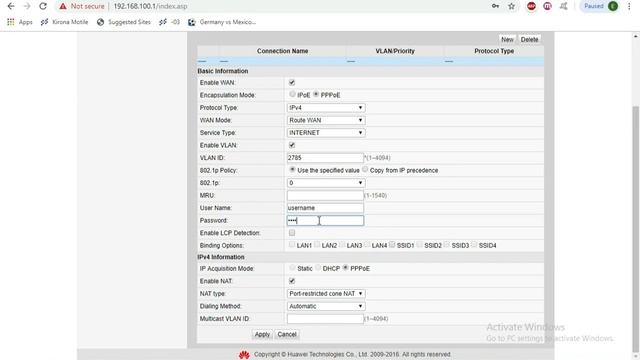Screen dimensions: 640x360
Task: Open the Not secure site warning
Action: tap(82, 6)
